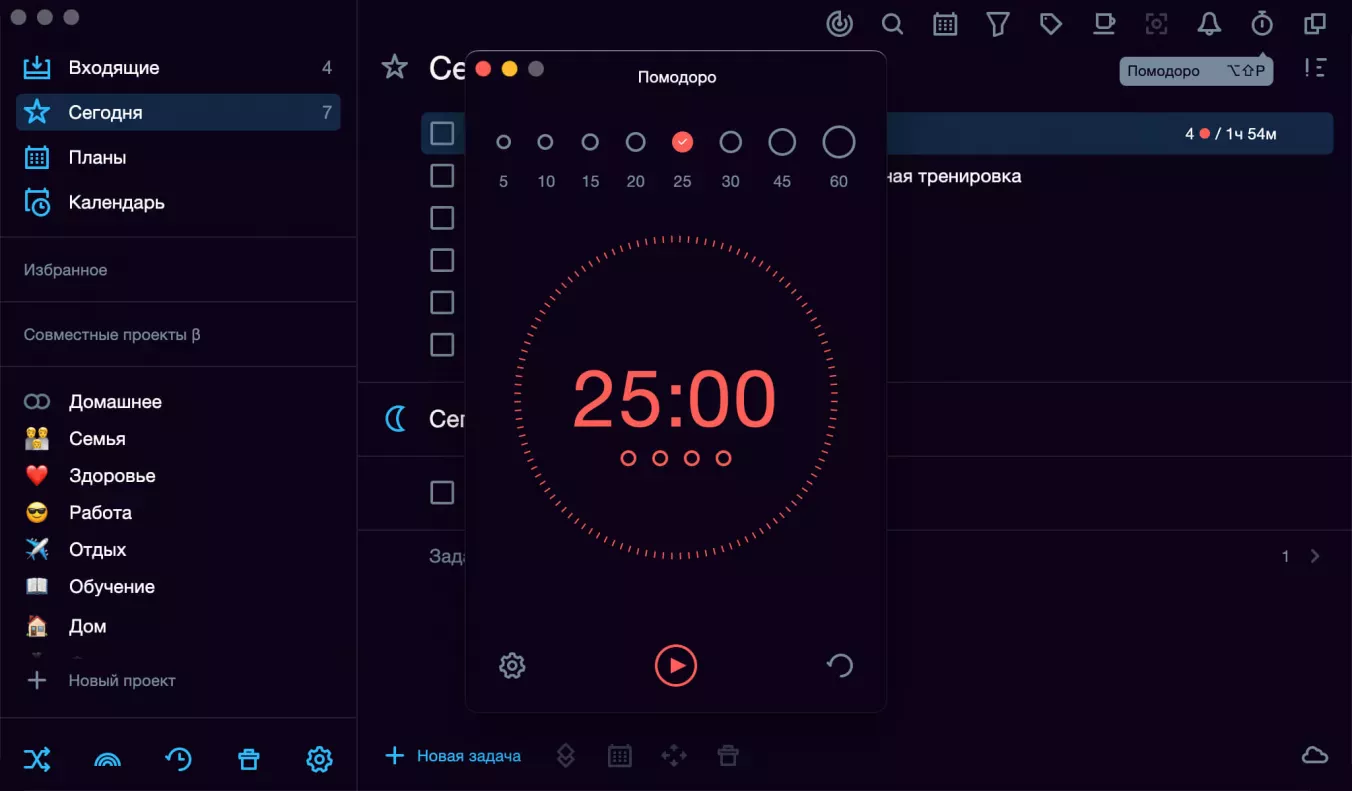Open Входящие inbox in the sidebar
The height and width of the screenshot is (791, 1352).
(x=178, y=68)
